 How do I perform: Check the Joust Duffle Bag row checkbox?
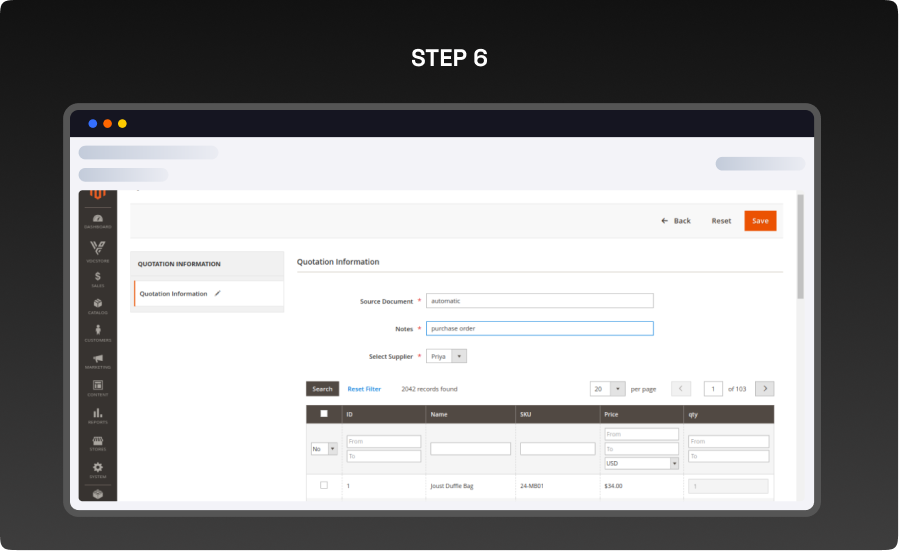pos(323,485)
